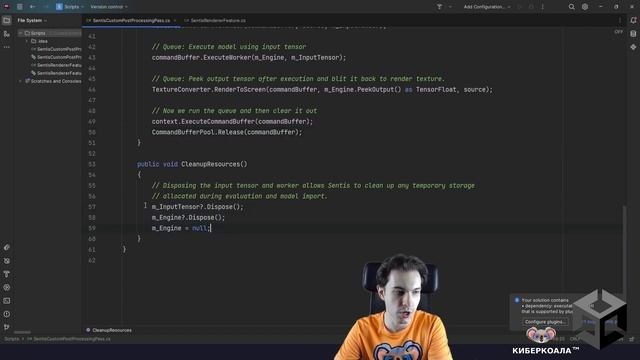640x360 pixels.
Task: Open the File System view selector
Action: 32,20
